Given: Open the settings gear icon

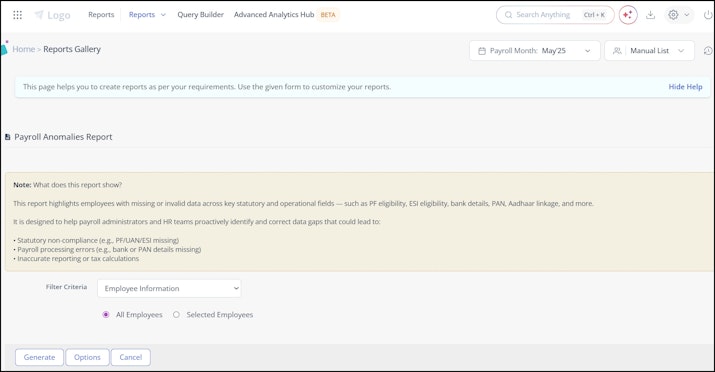Looking at the screenshot, I should [x=673, y=15].
